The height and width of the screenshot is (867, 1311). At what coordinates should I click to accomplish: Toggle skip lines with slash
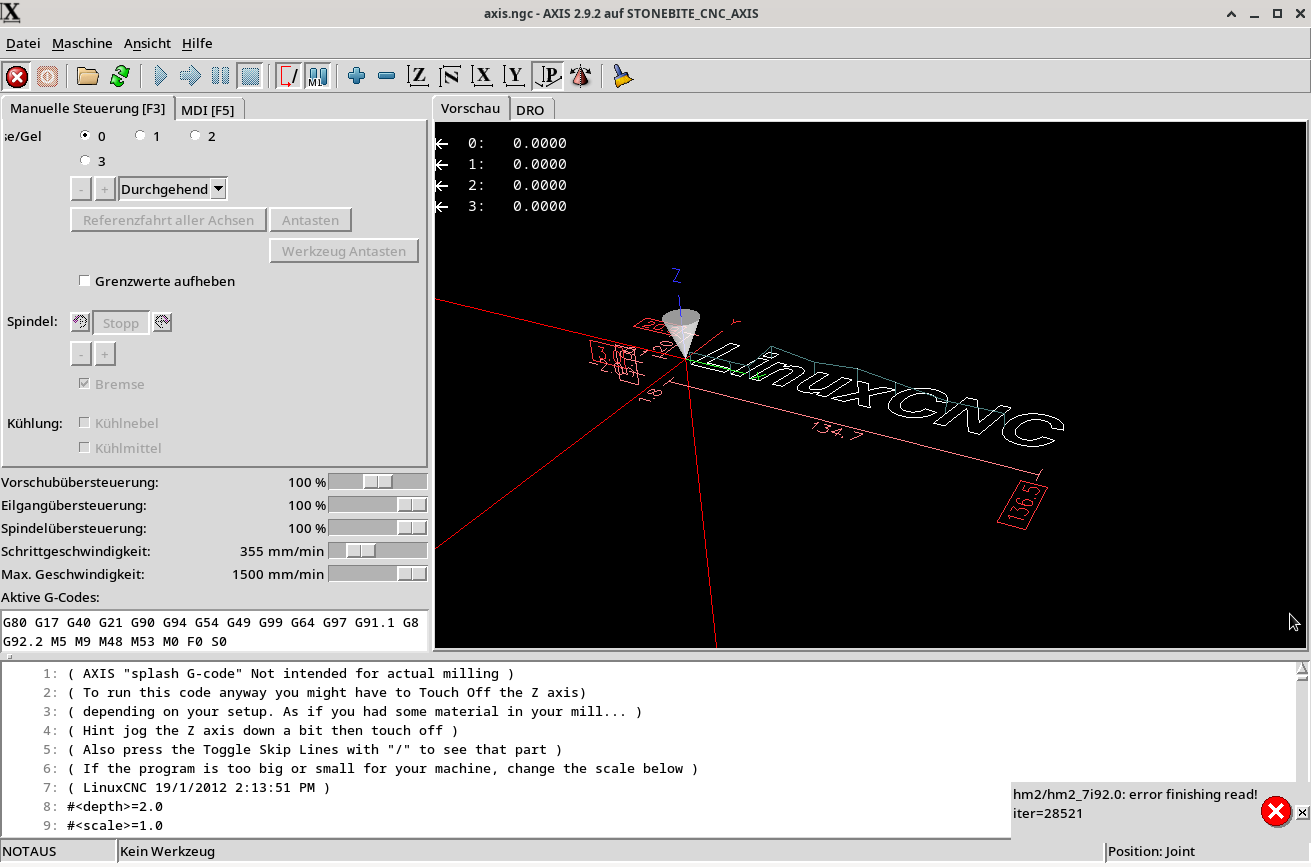[288, 76]
